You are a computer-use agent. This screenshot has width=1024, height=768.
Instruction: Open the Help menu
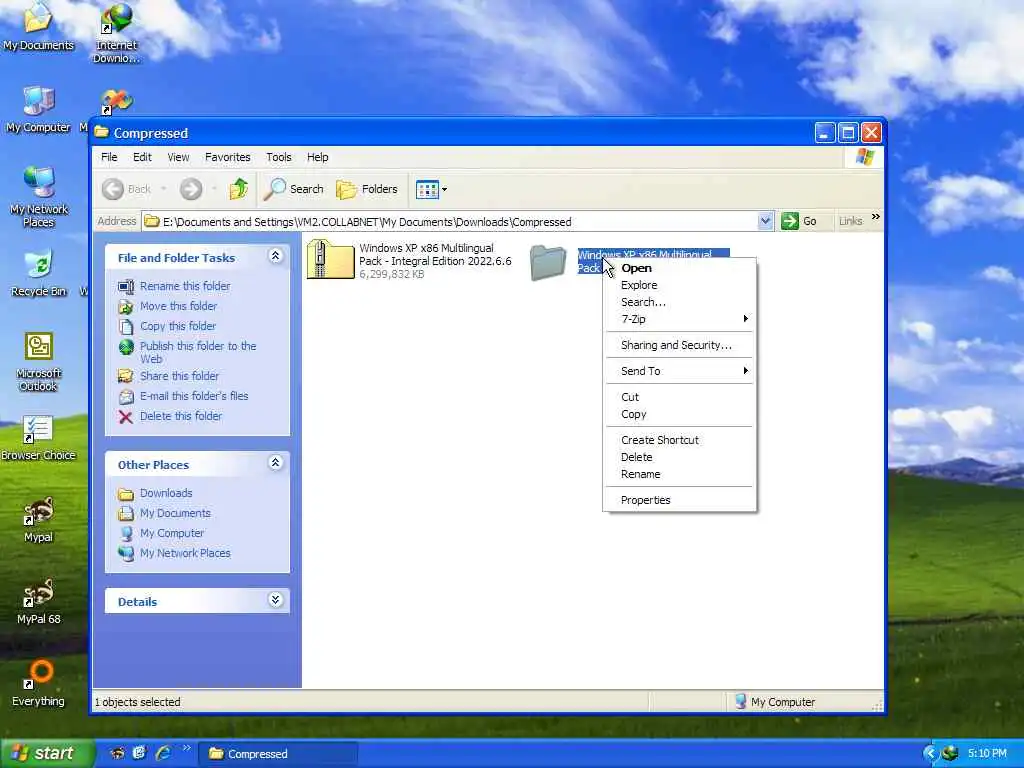click(317, 157)
